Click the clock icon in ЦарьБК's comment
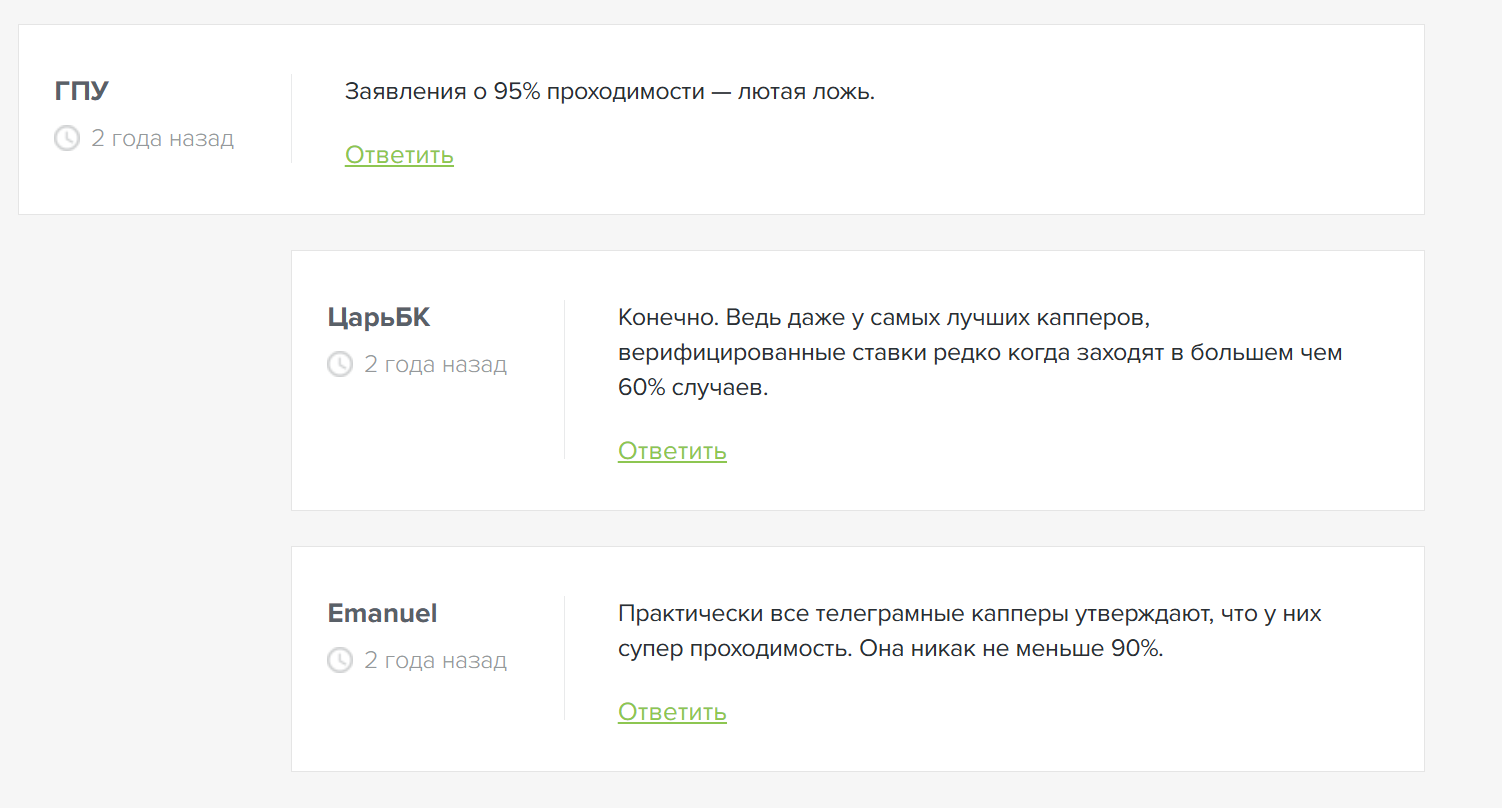Screen dimensions: 1502x808 (339, 364)
